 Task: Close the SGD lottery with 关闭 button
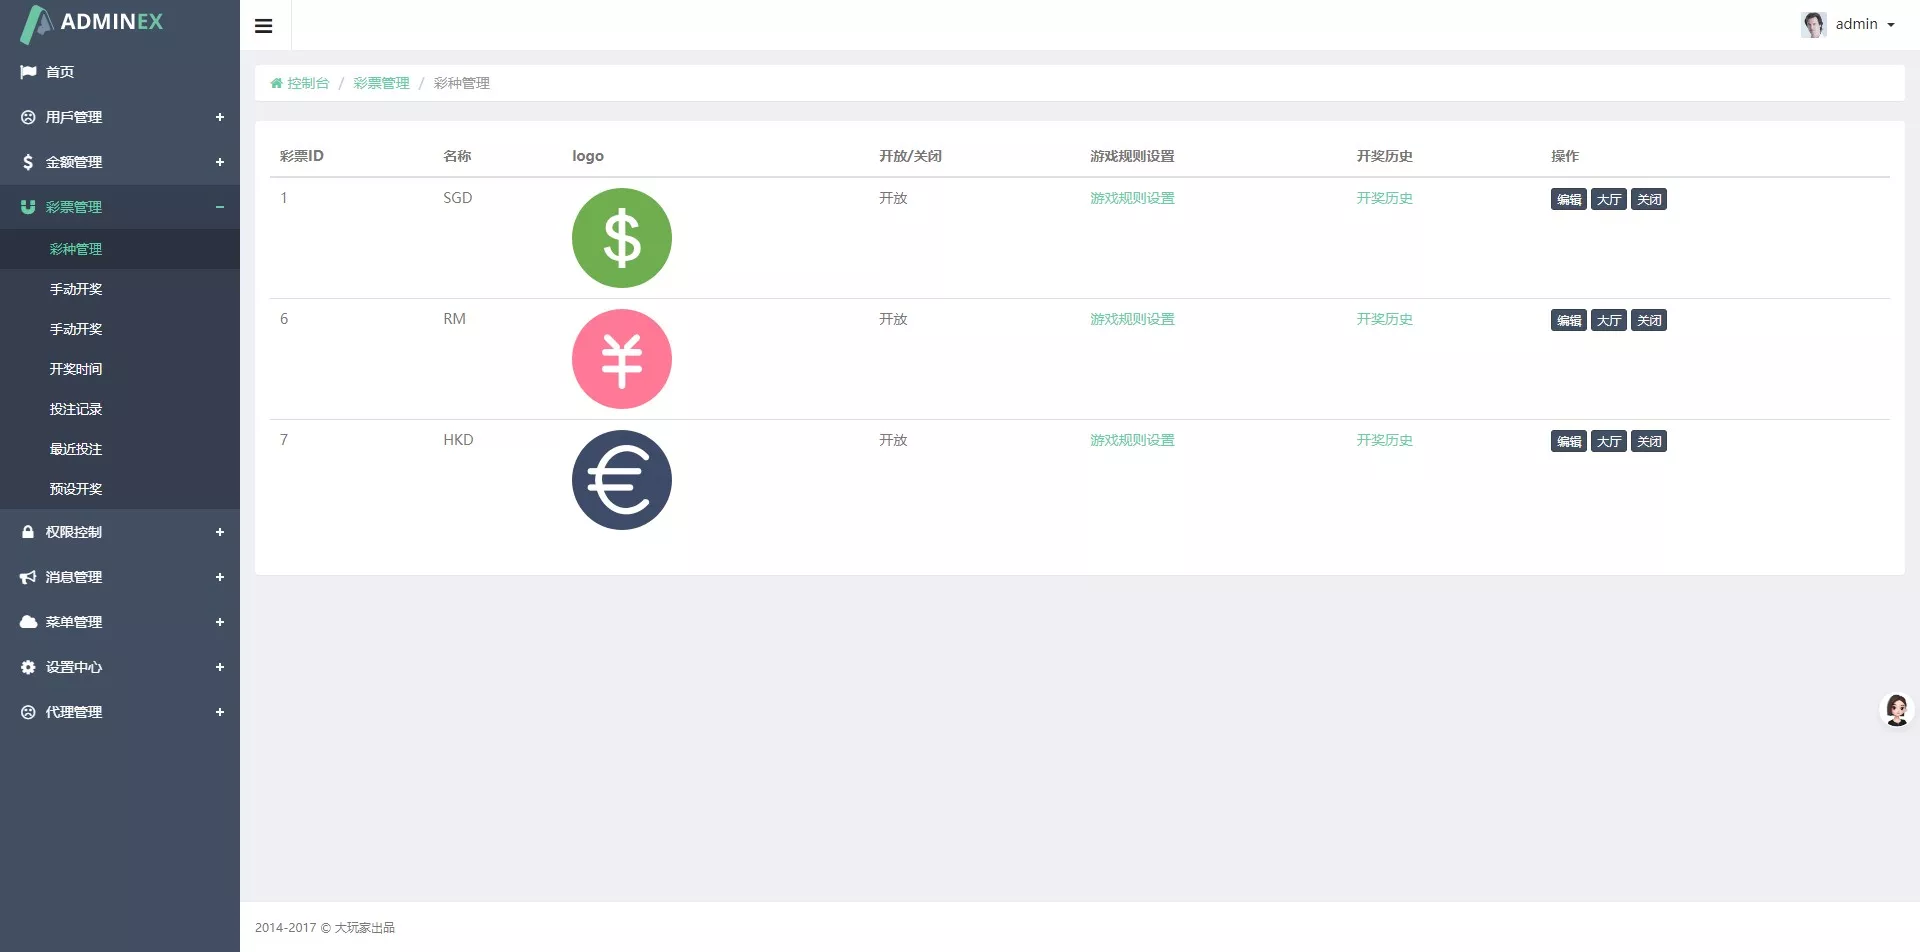1649,200
